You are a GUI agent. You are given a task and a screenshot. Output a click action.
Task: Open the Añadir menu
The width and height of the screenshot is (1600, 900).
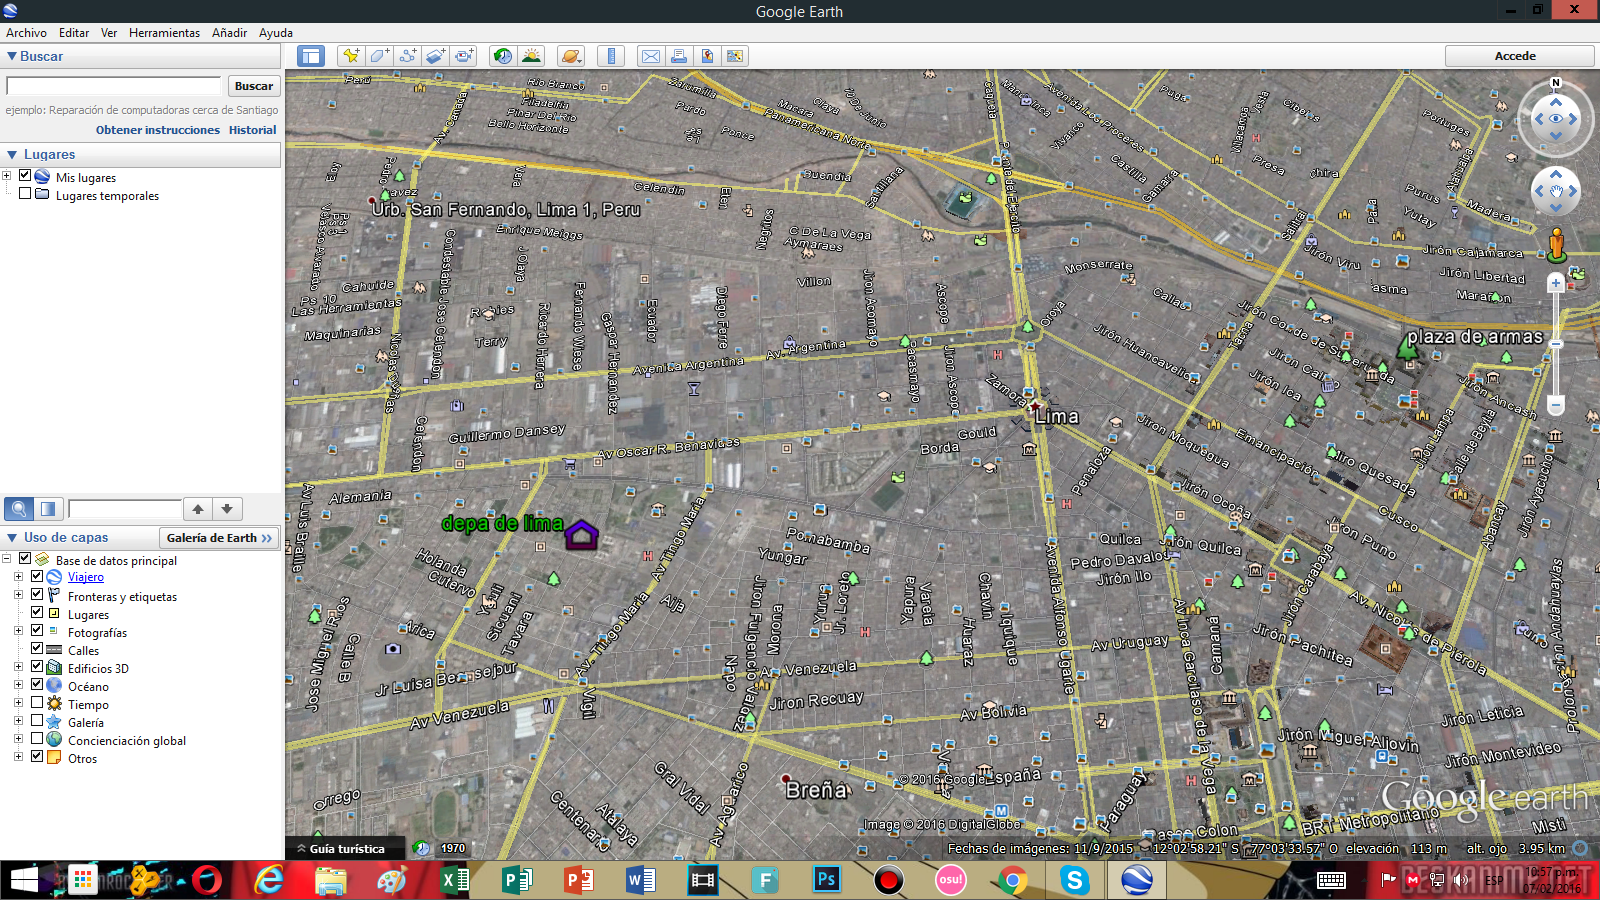tap(229, 33)
